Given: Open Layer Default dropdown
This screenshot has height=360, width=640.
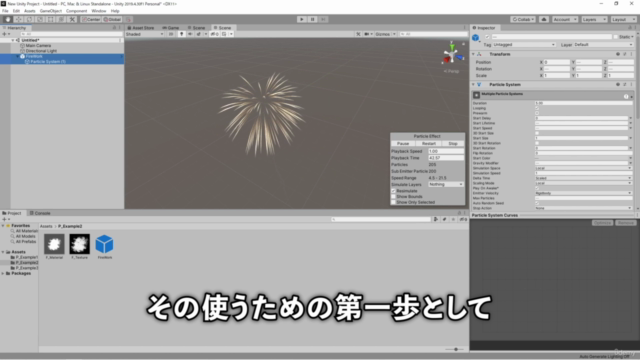Looking at the screenshot, I should (603, 44).
